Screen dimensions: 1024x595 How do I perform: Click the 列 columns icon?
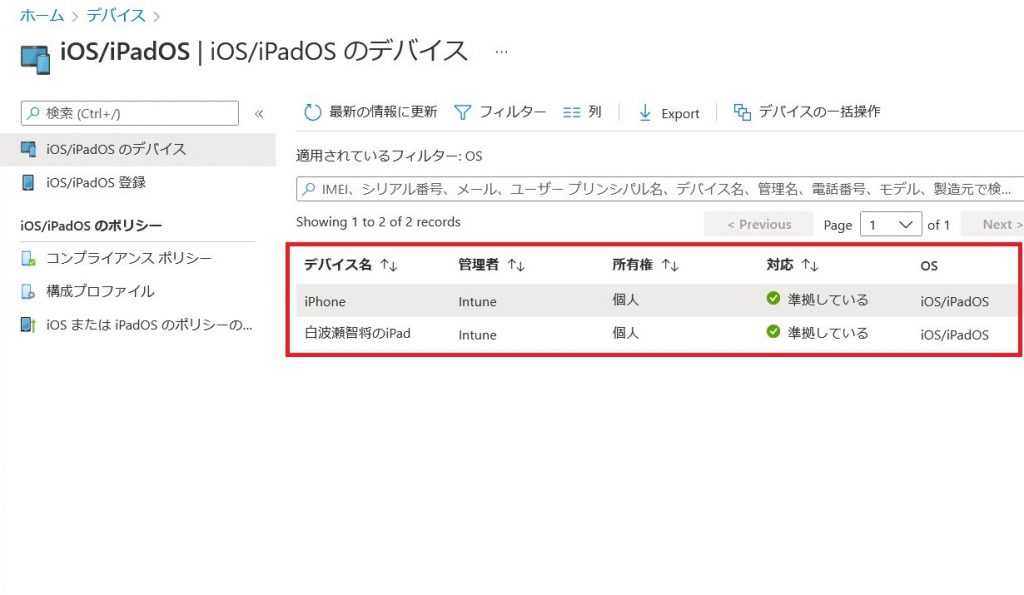(571, 112)
